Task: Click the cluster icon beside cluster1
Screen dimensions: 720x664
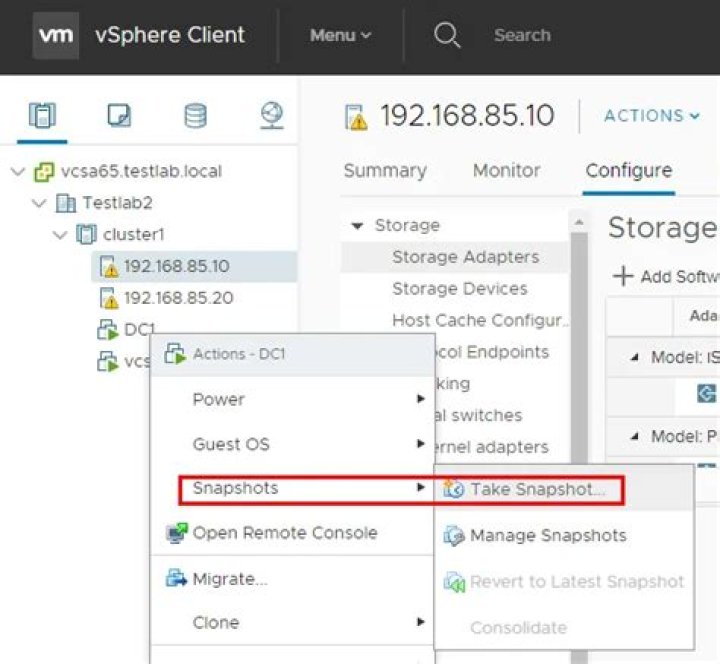Action: tap(86, 235)
